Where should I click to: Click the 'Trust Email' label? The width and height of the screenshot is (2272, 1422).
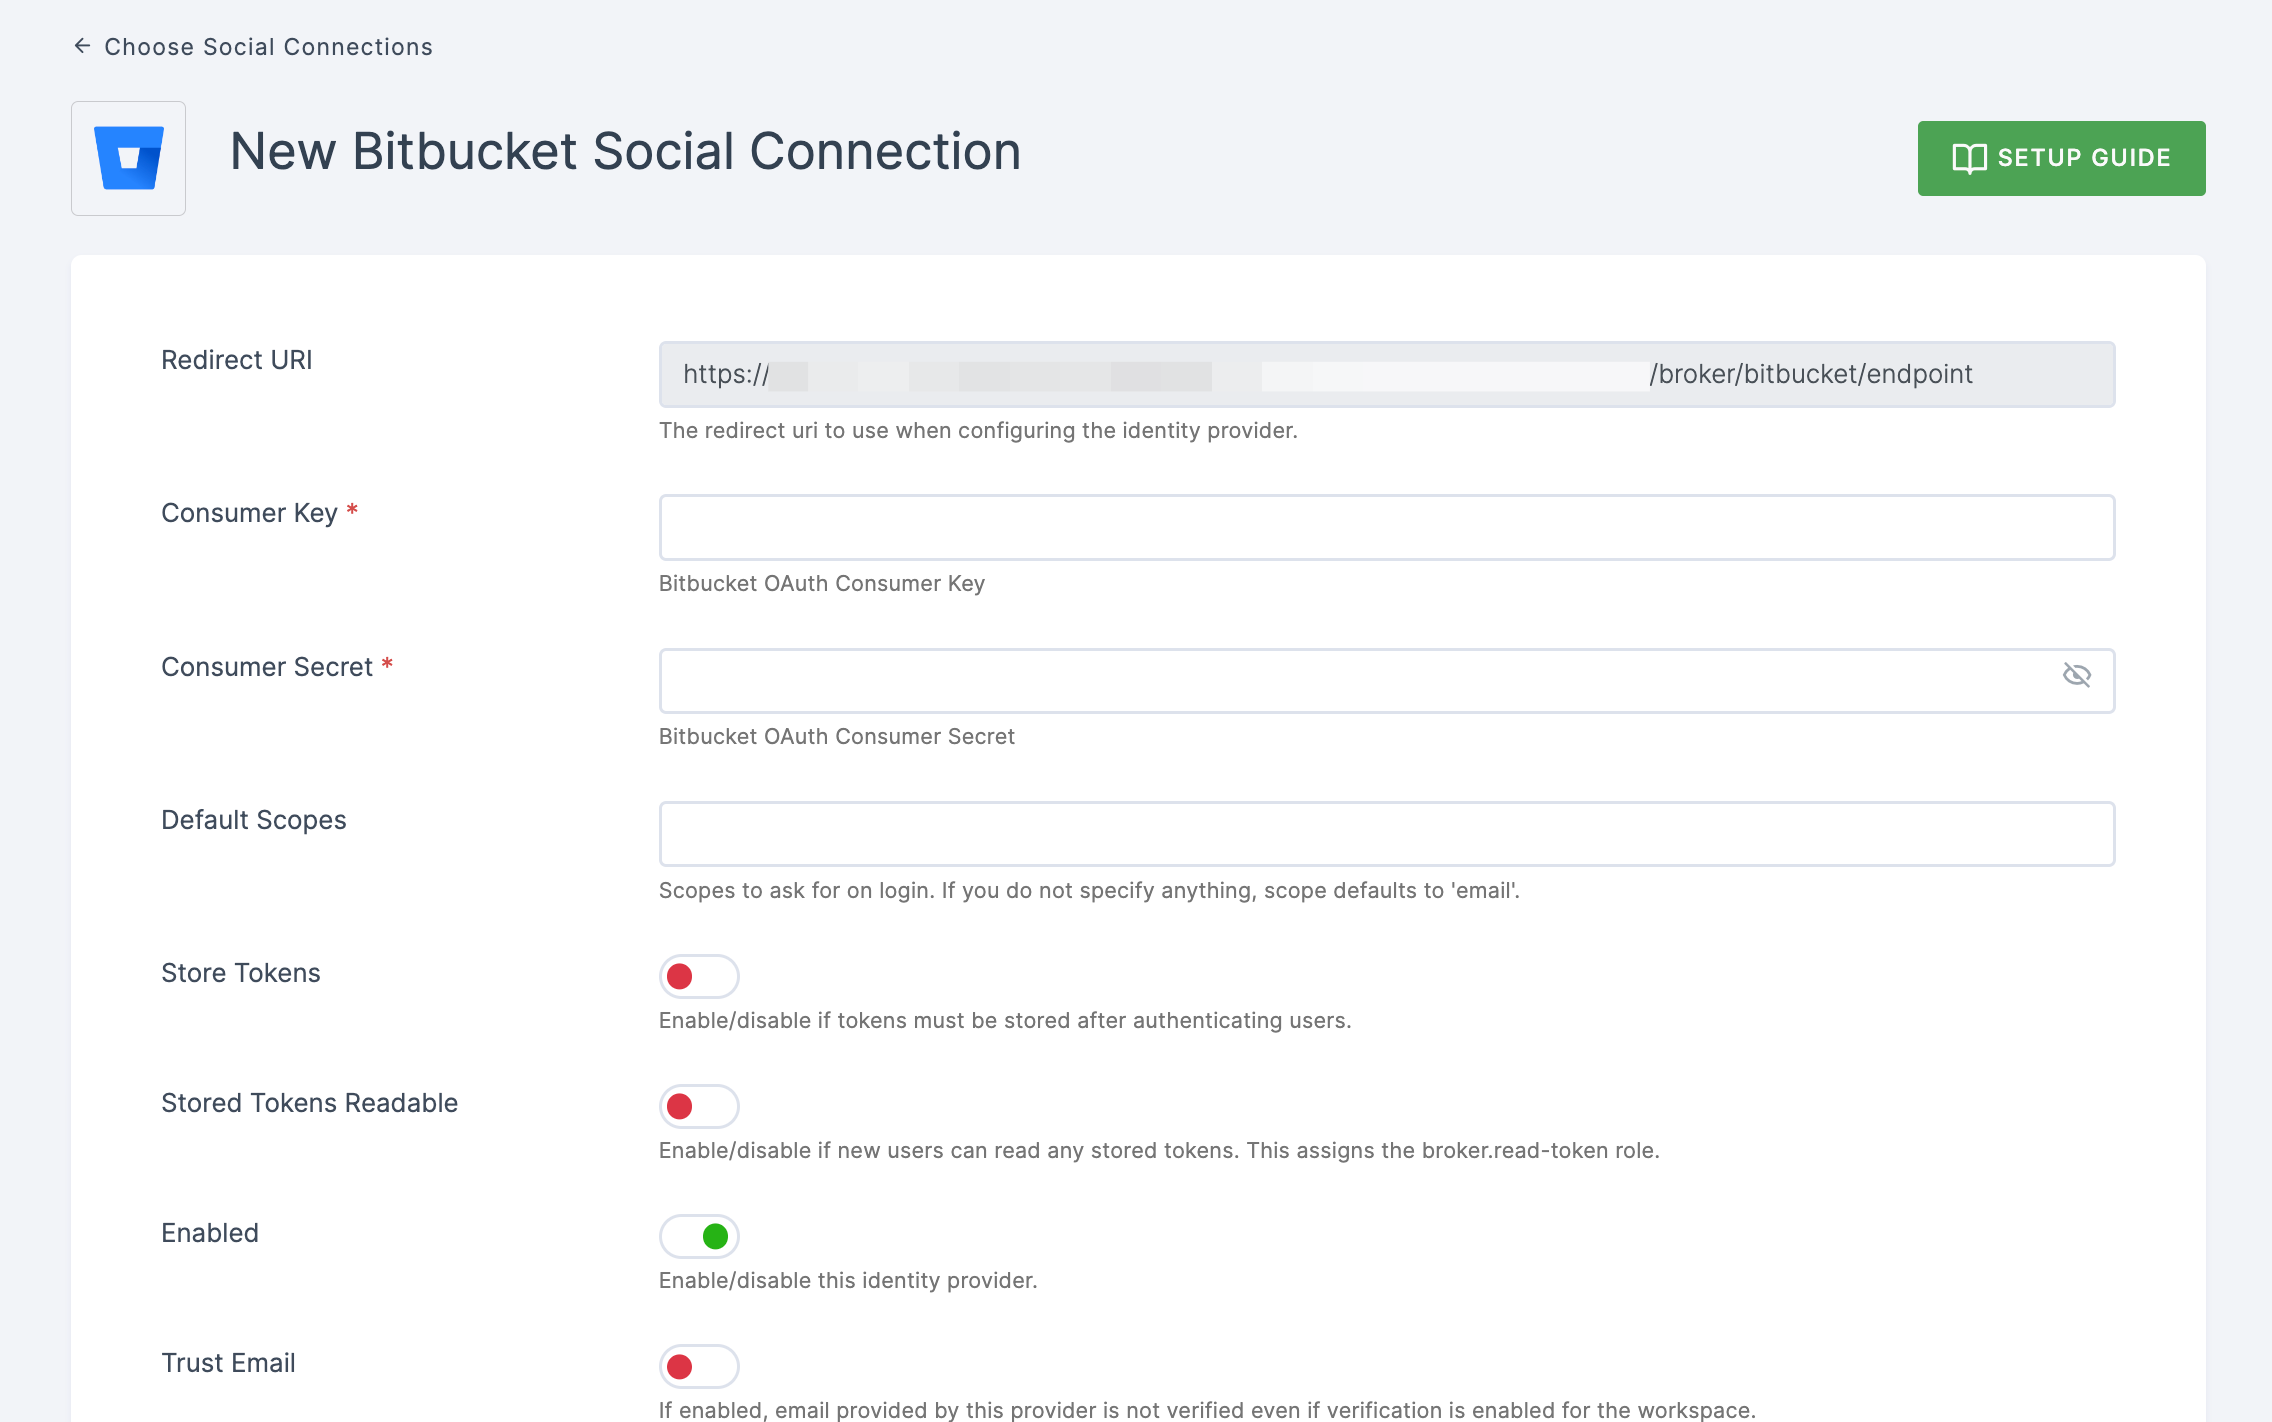(x=228, y=1363)
